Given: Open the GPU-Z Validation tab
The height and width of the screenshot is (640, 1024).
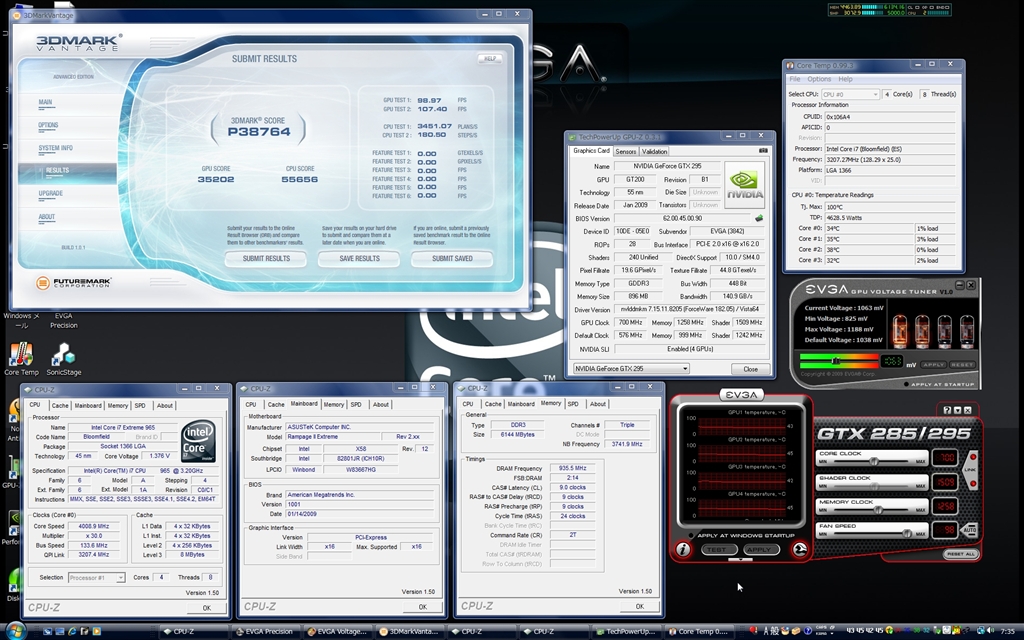Looking at the screenshot, I should (x=654, y=152).
